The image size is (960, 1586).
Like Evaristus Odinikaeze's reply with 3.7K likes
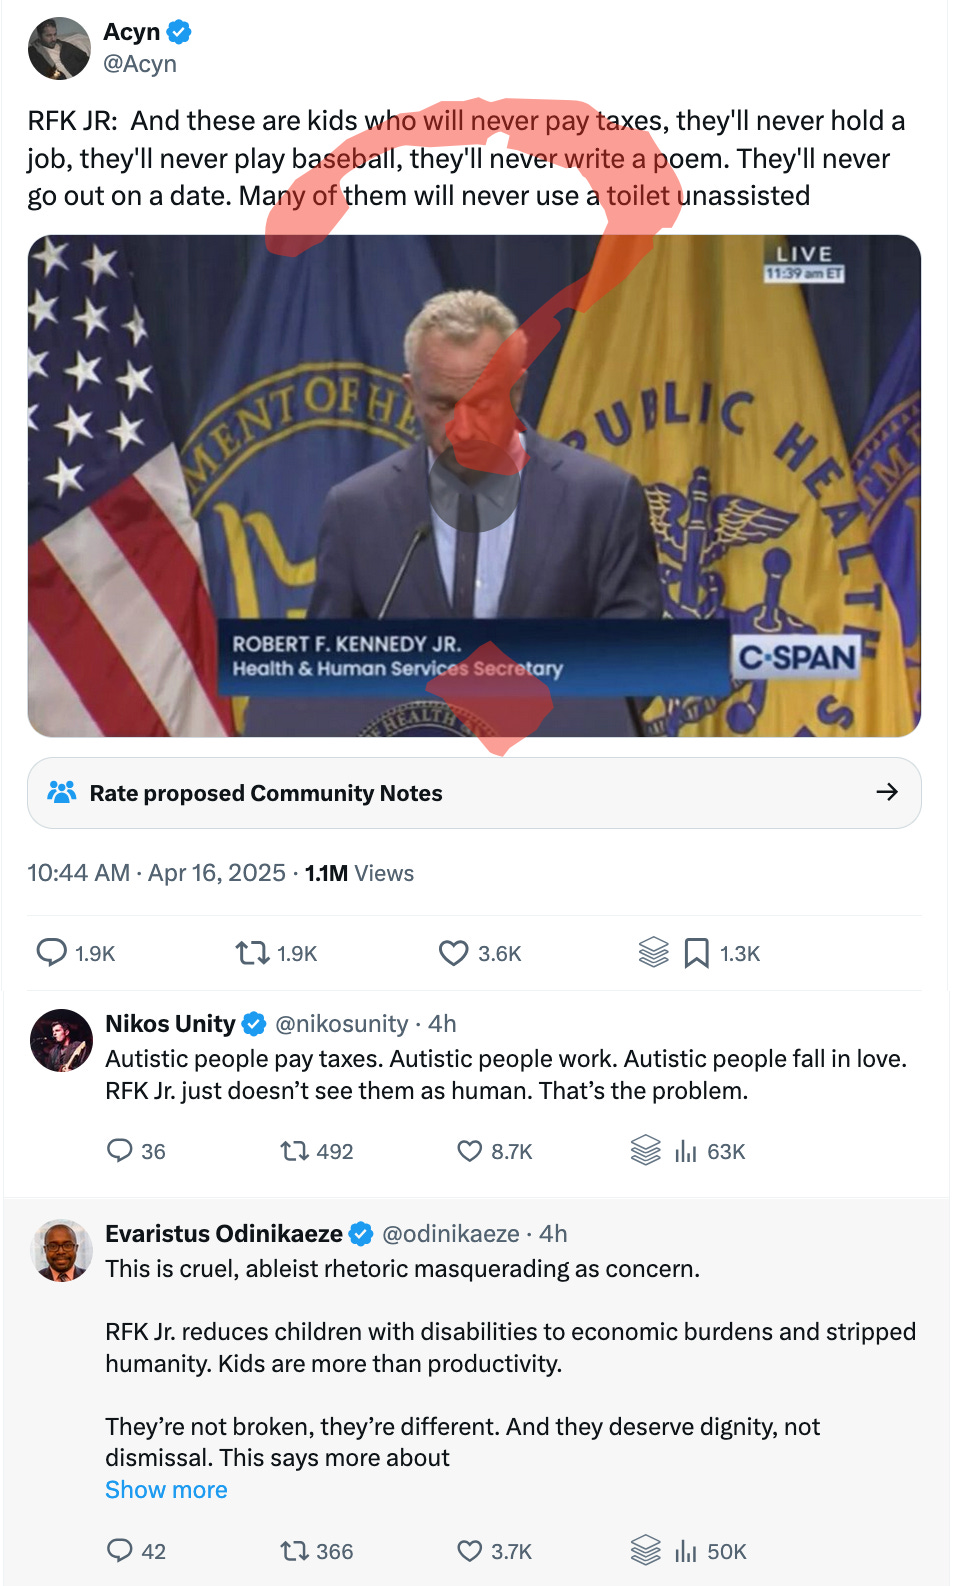click(470, 1551)
